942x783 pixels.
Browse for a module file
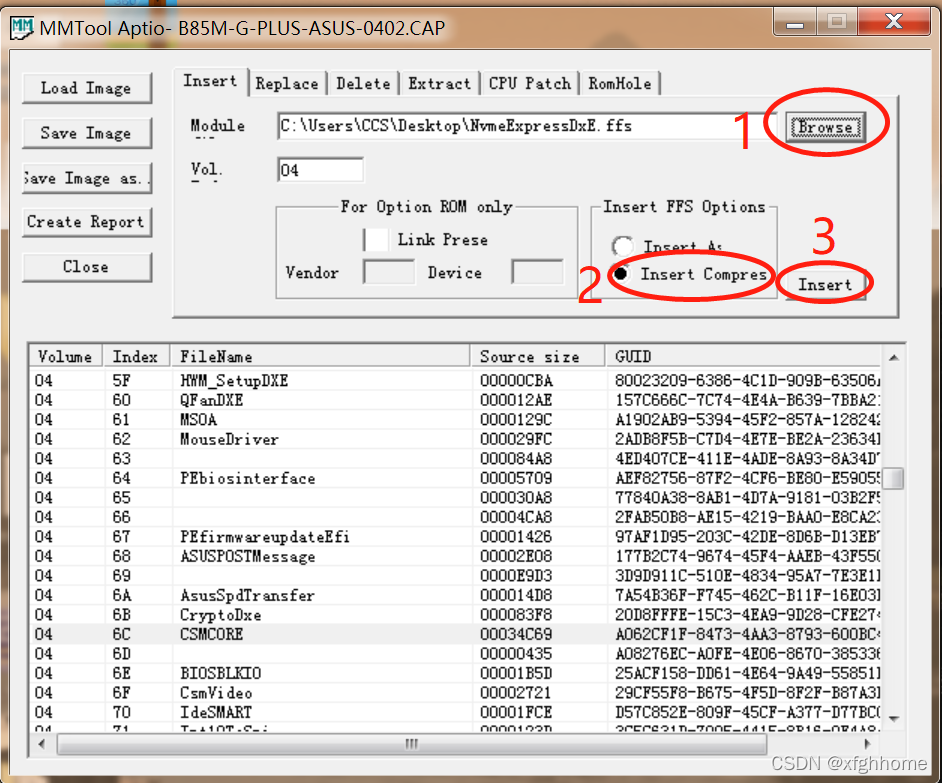point(825,127)
